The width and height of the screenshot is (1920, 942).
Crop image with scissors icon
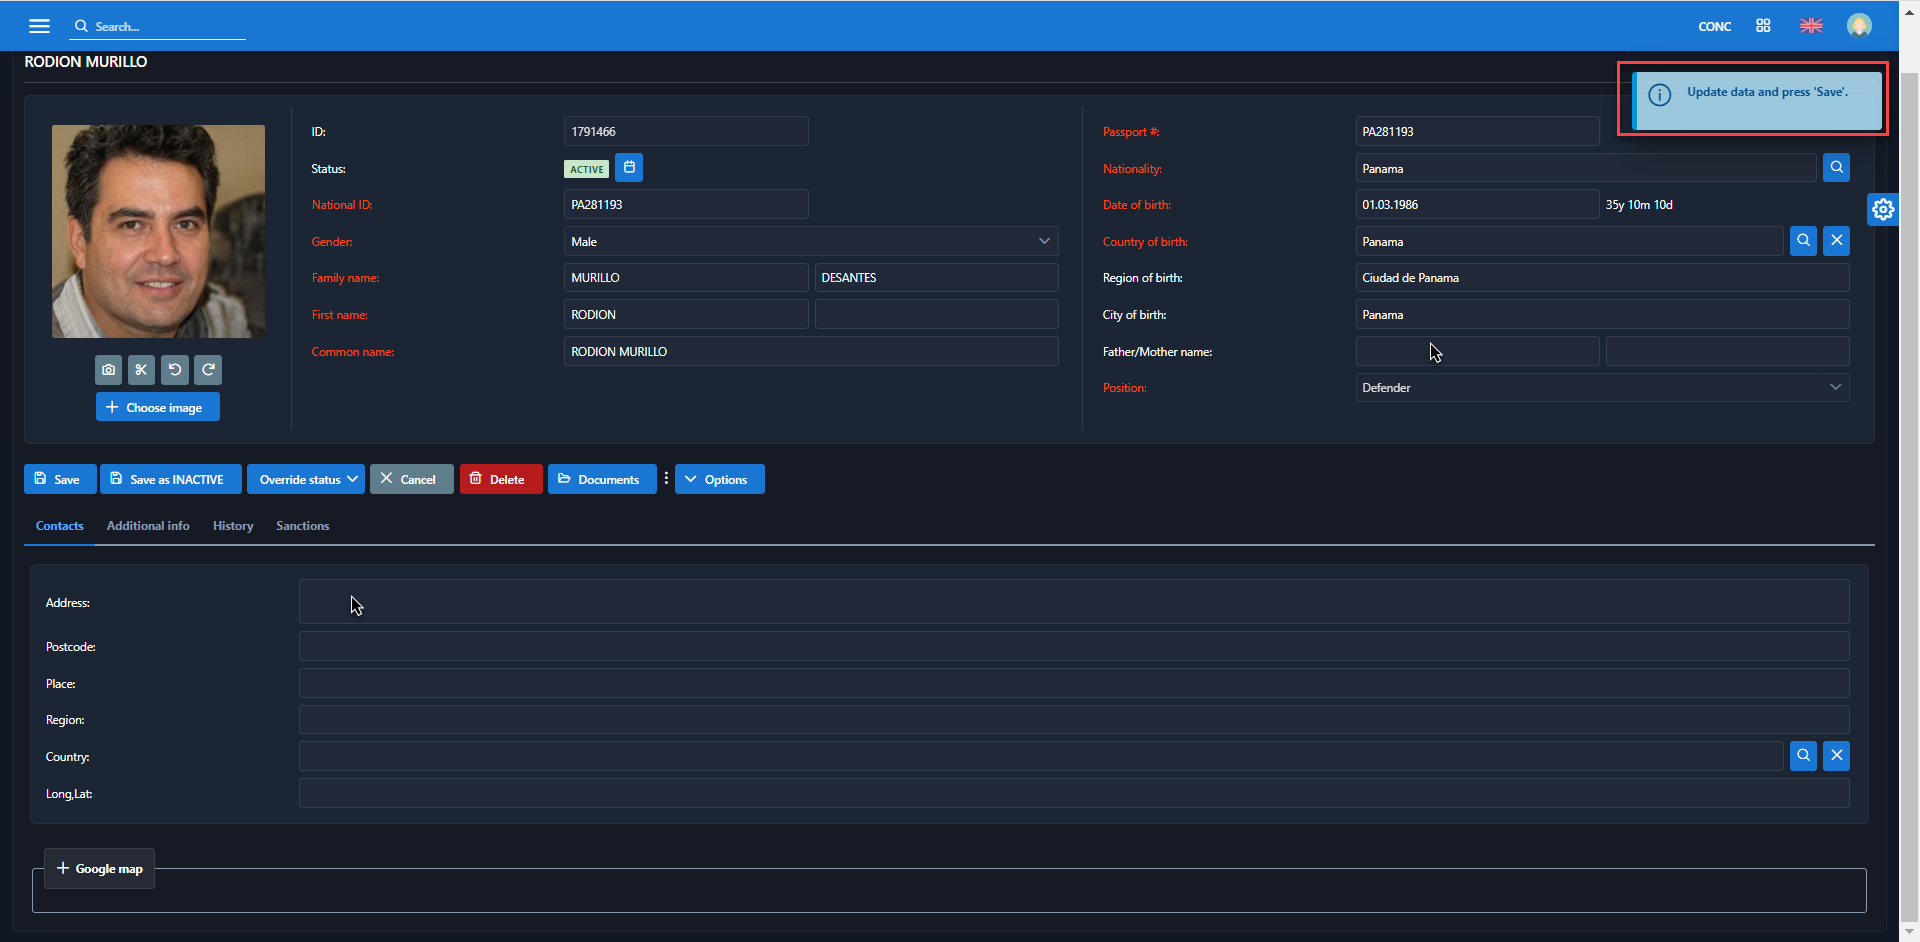pyautogui.click(x=141, y=370)
